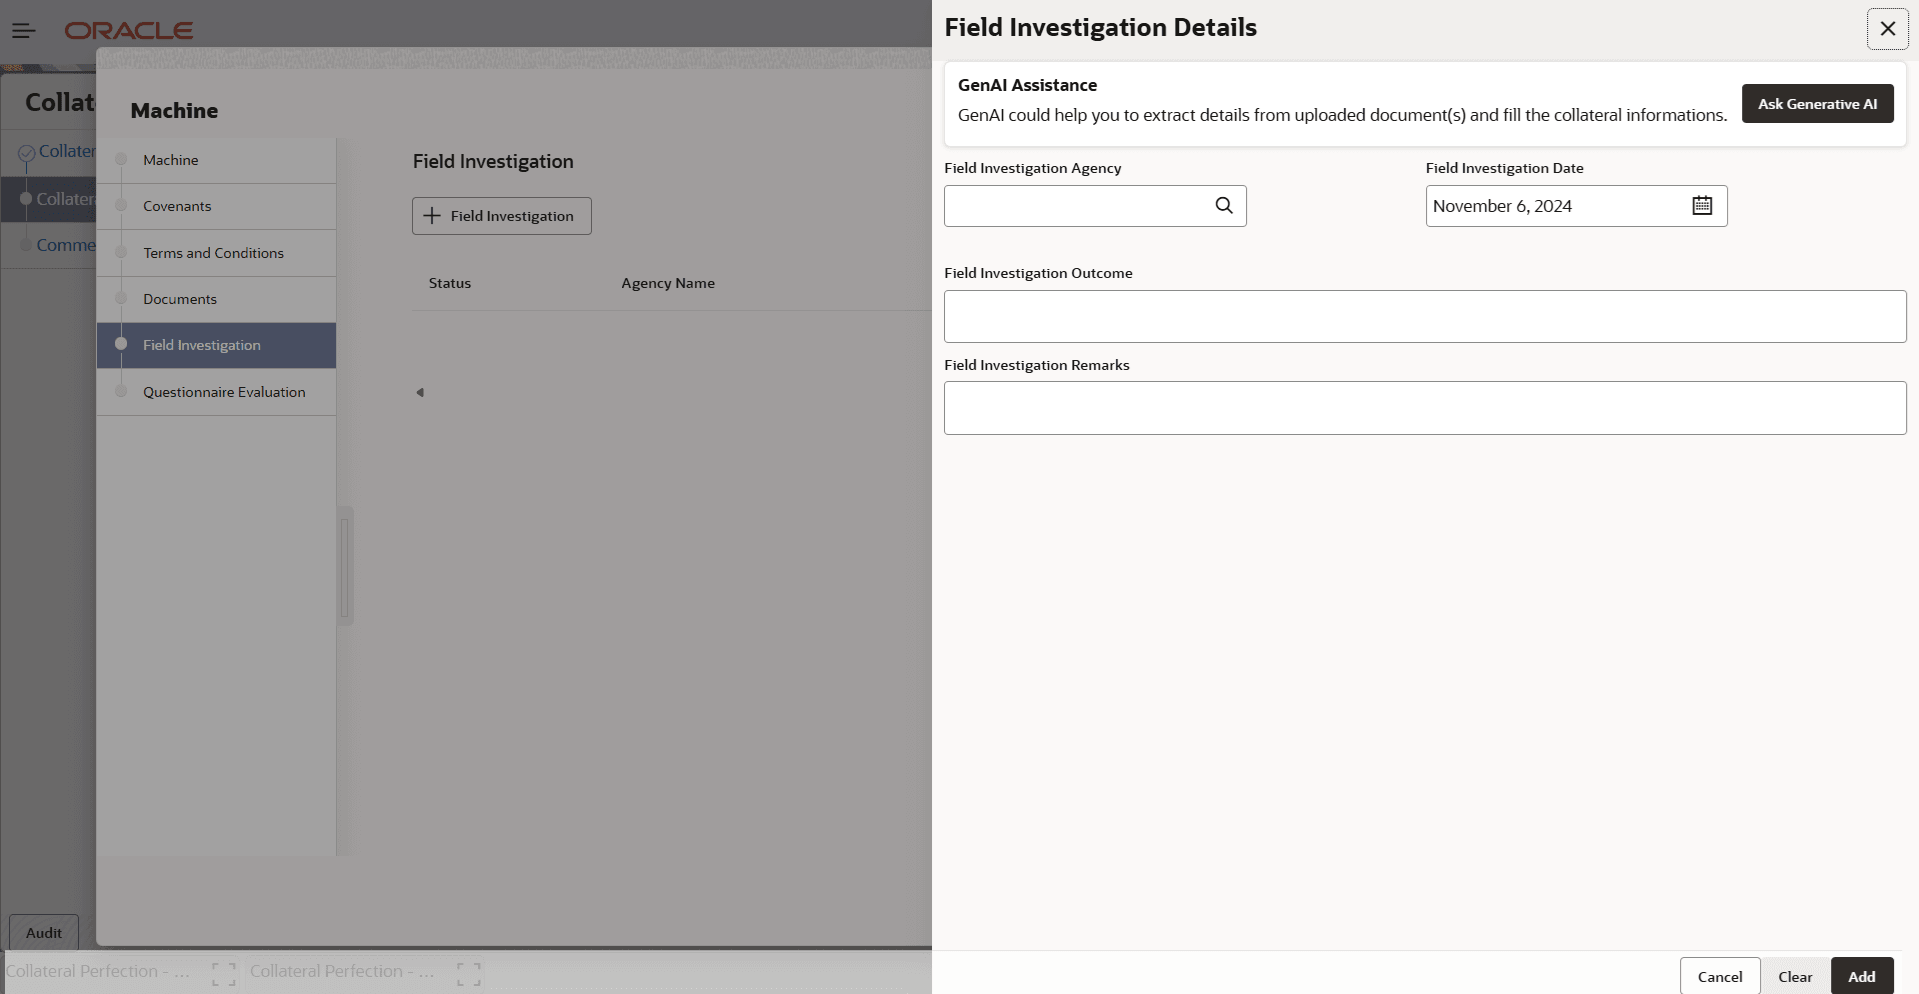
Task: Switch to the Terms and Conditions section
Action: pos(213,252)
